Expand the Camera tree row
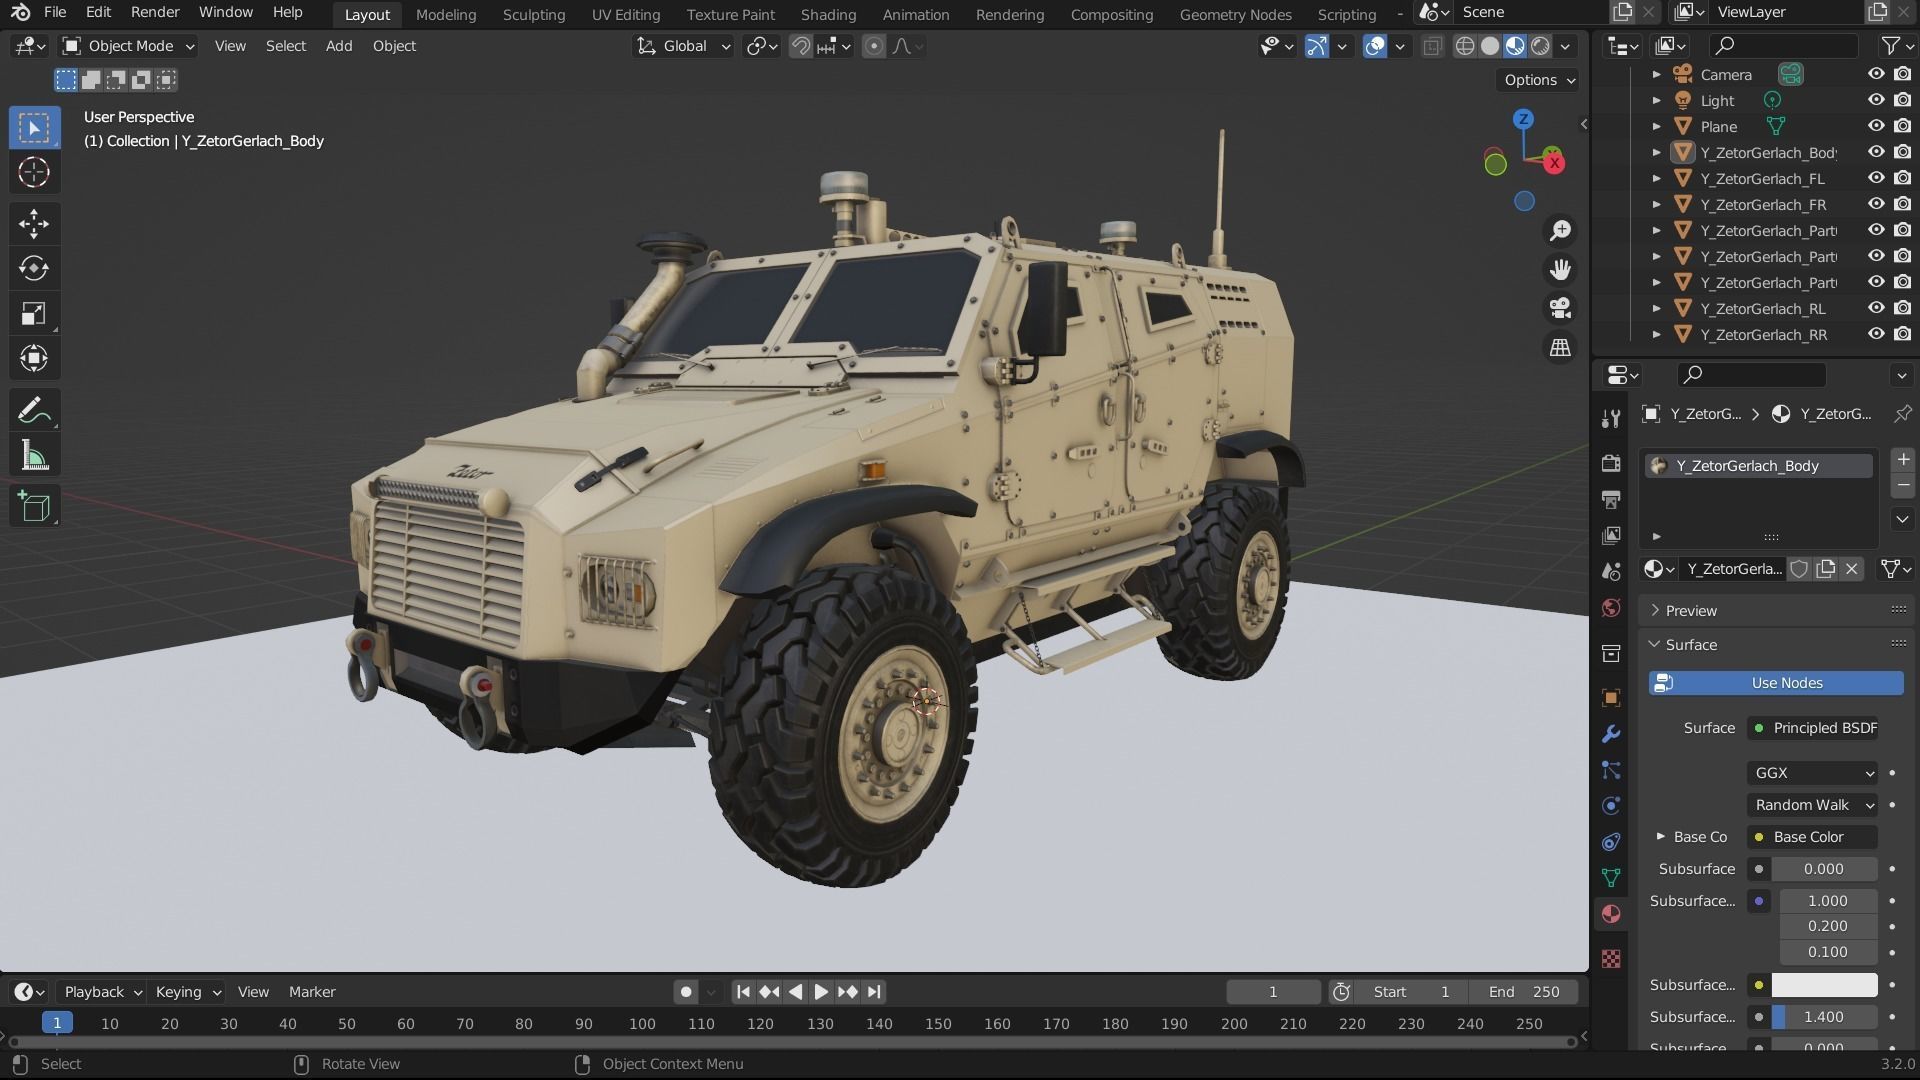 pyautogui.click(x=1657, y=74)
